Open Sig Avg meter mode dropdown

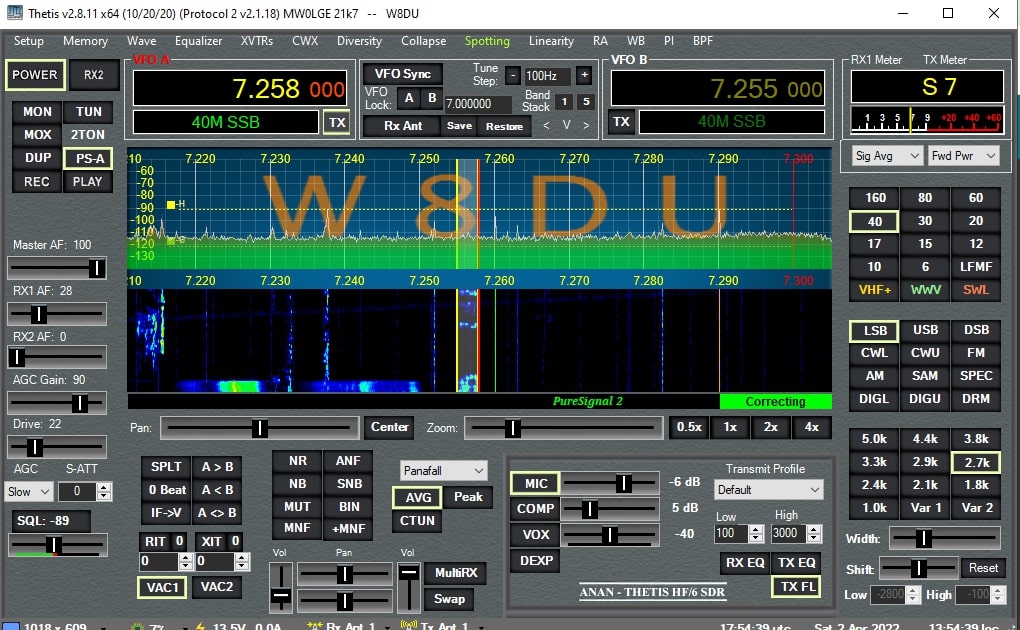pyautogui.click(x=887, y=156)
